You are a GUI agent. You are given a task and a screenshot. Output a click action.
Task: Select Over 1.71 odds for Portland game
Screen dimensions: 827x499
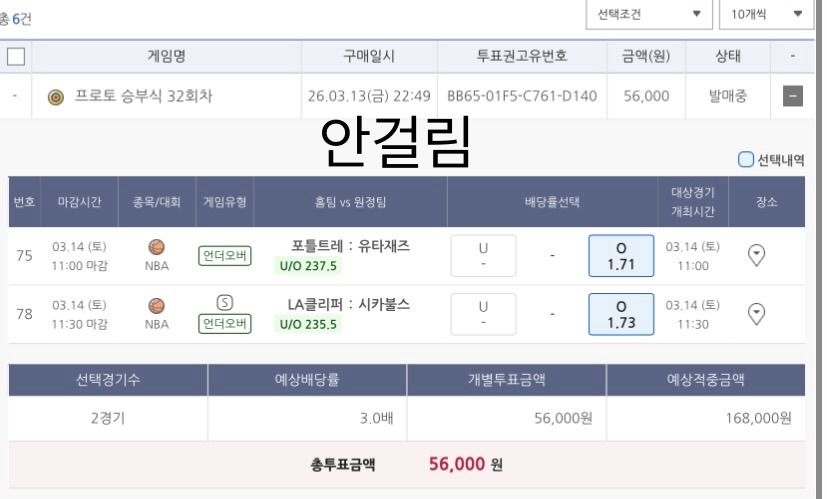click(x=621, y=256)
